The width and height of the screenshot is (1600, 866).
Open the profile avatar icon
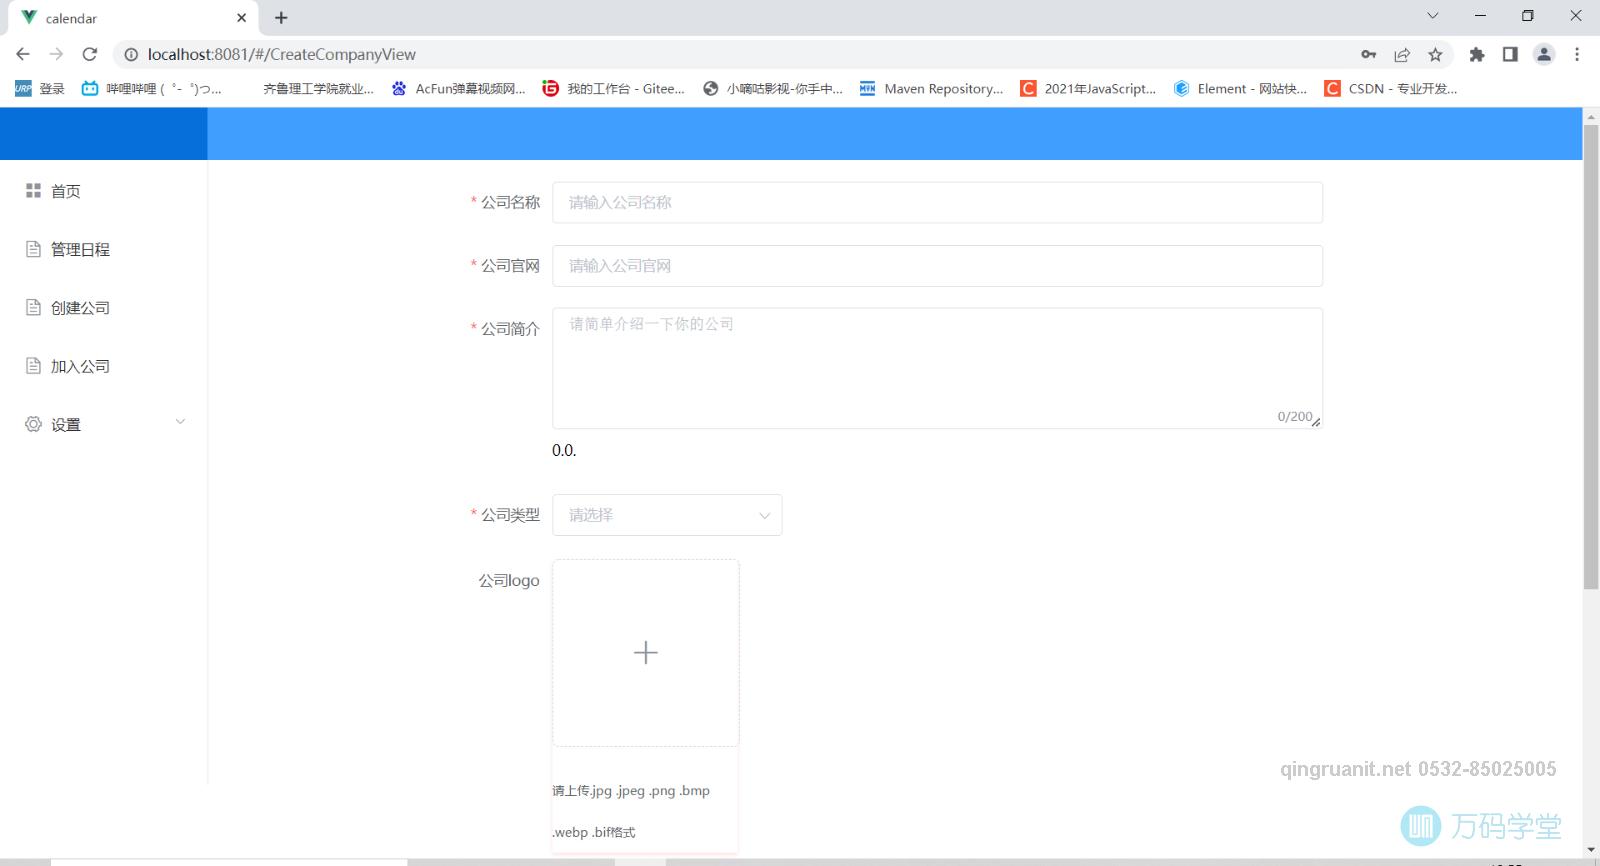(x=1544, y=54)
